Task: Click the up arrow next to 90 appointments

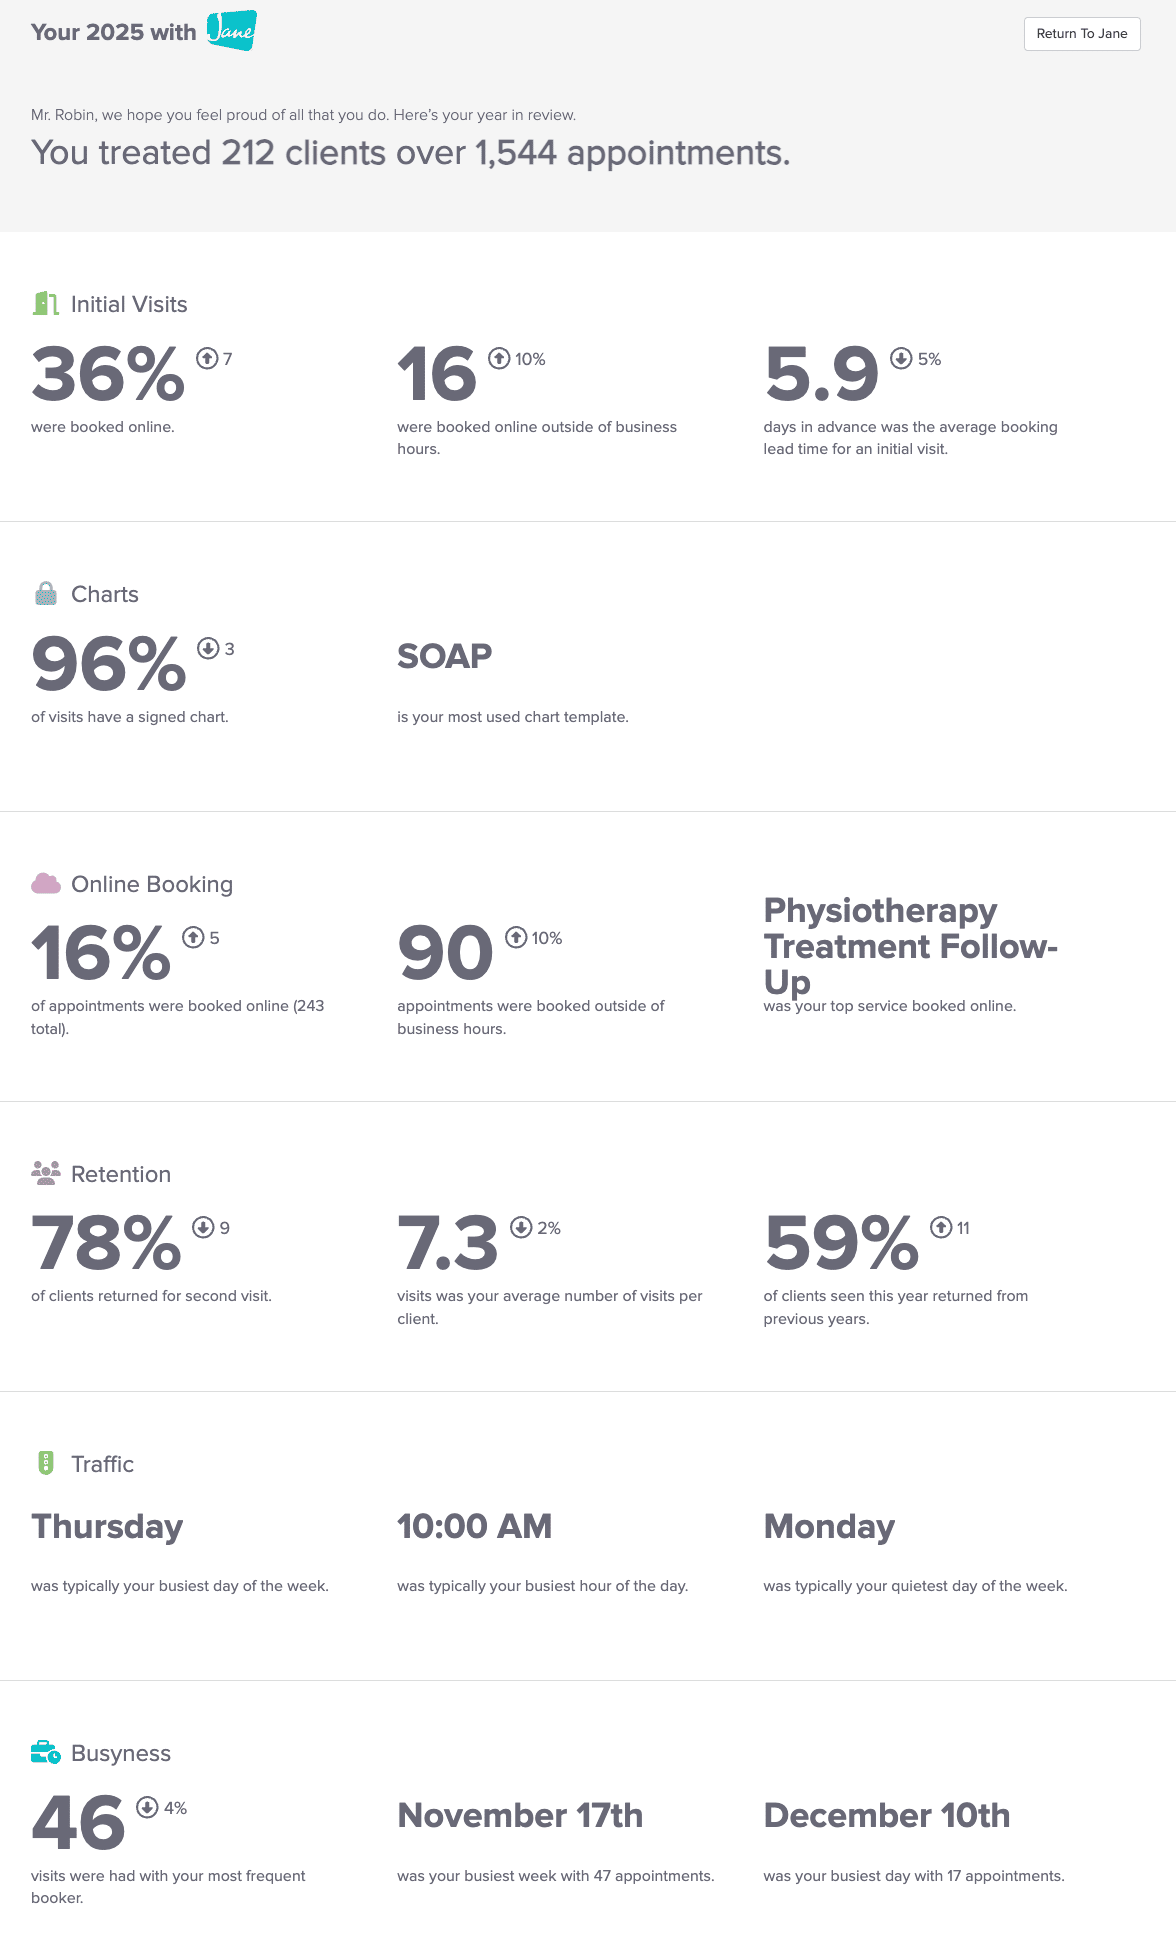Action: click(516, 937)
